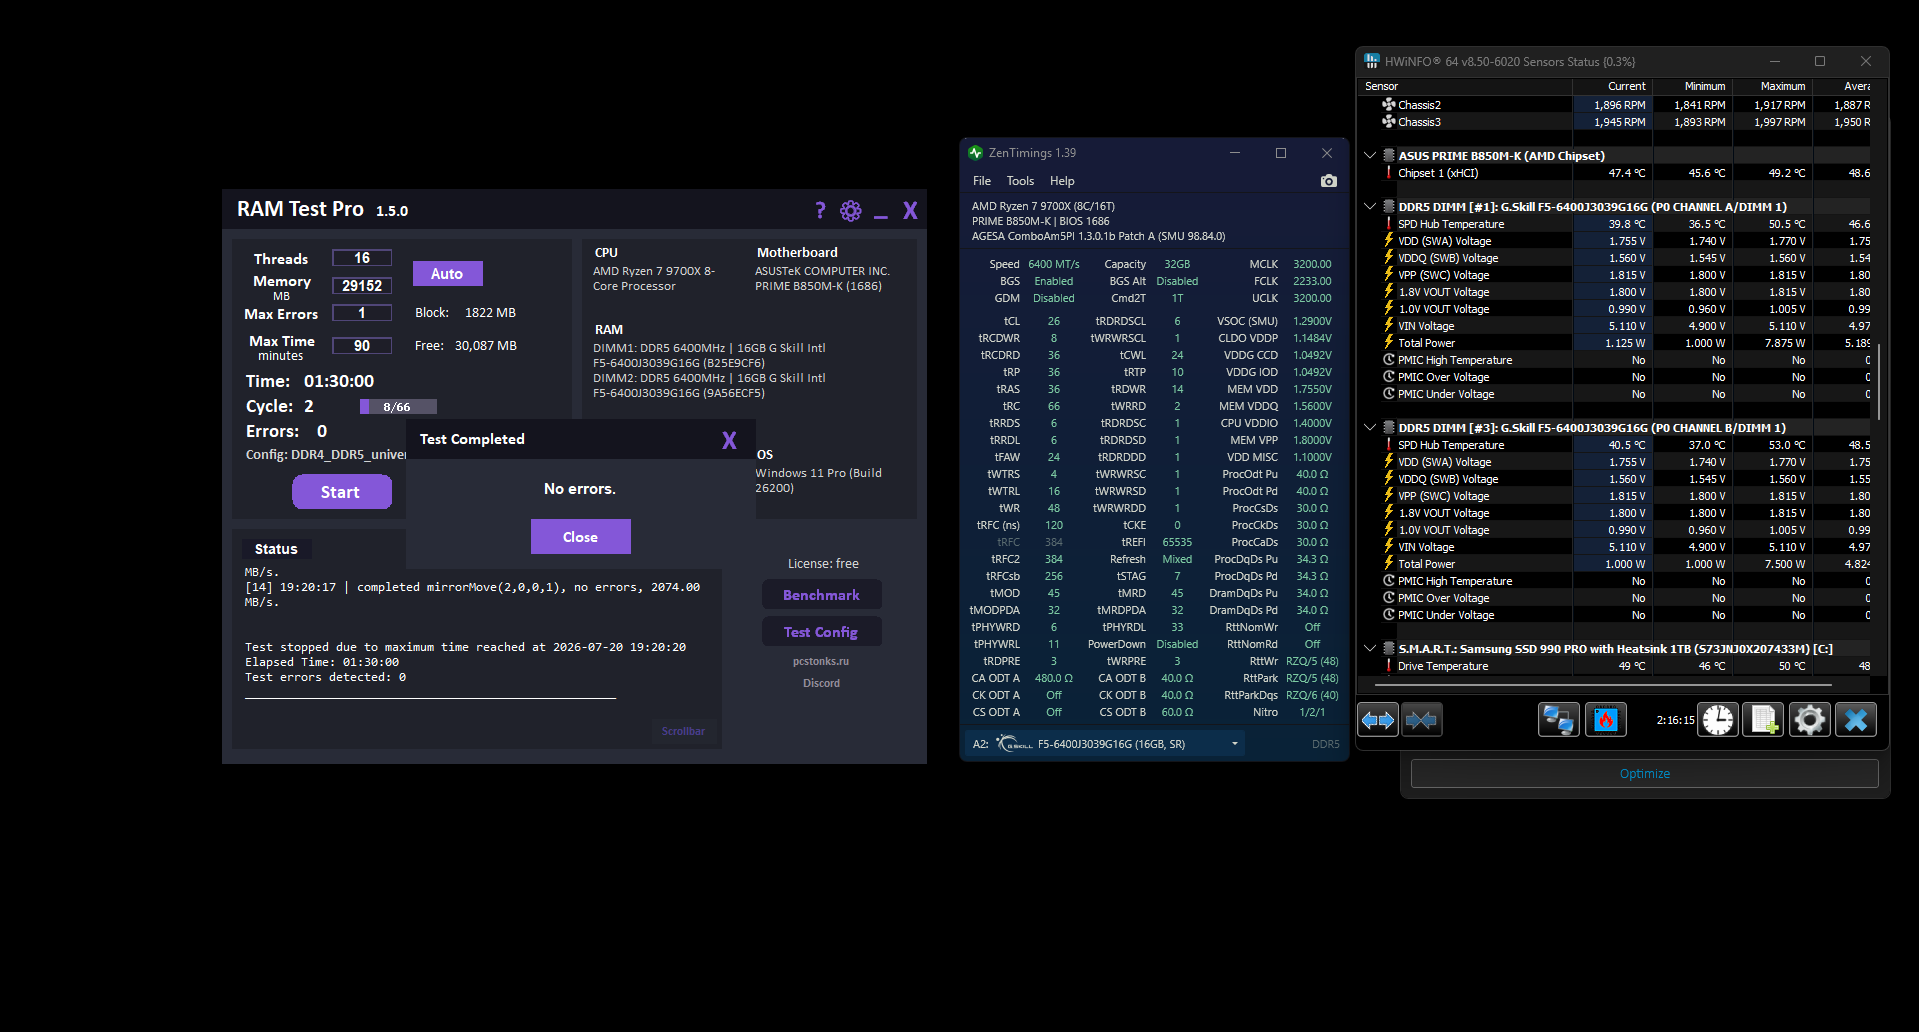Open HWiNFO remote network monitoring icon
The height and width of the screenshot is (1032, 1919).
pos(1558,720)
